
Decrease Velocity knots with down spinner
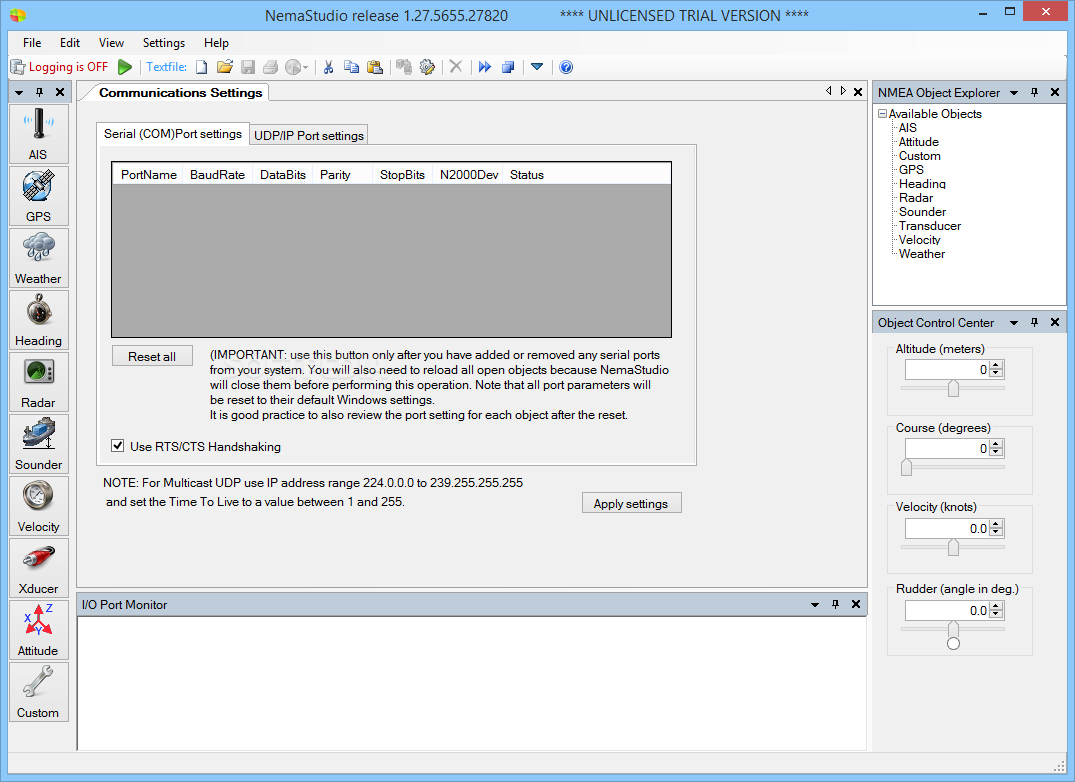point(997,533)
